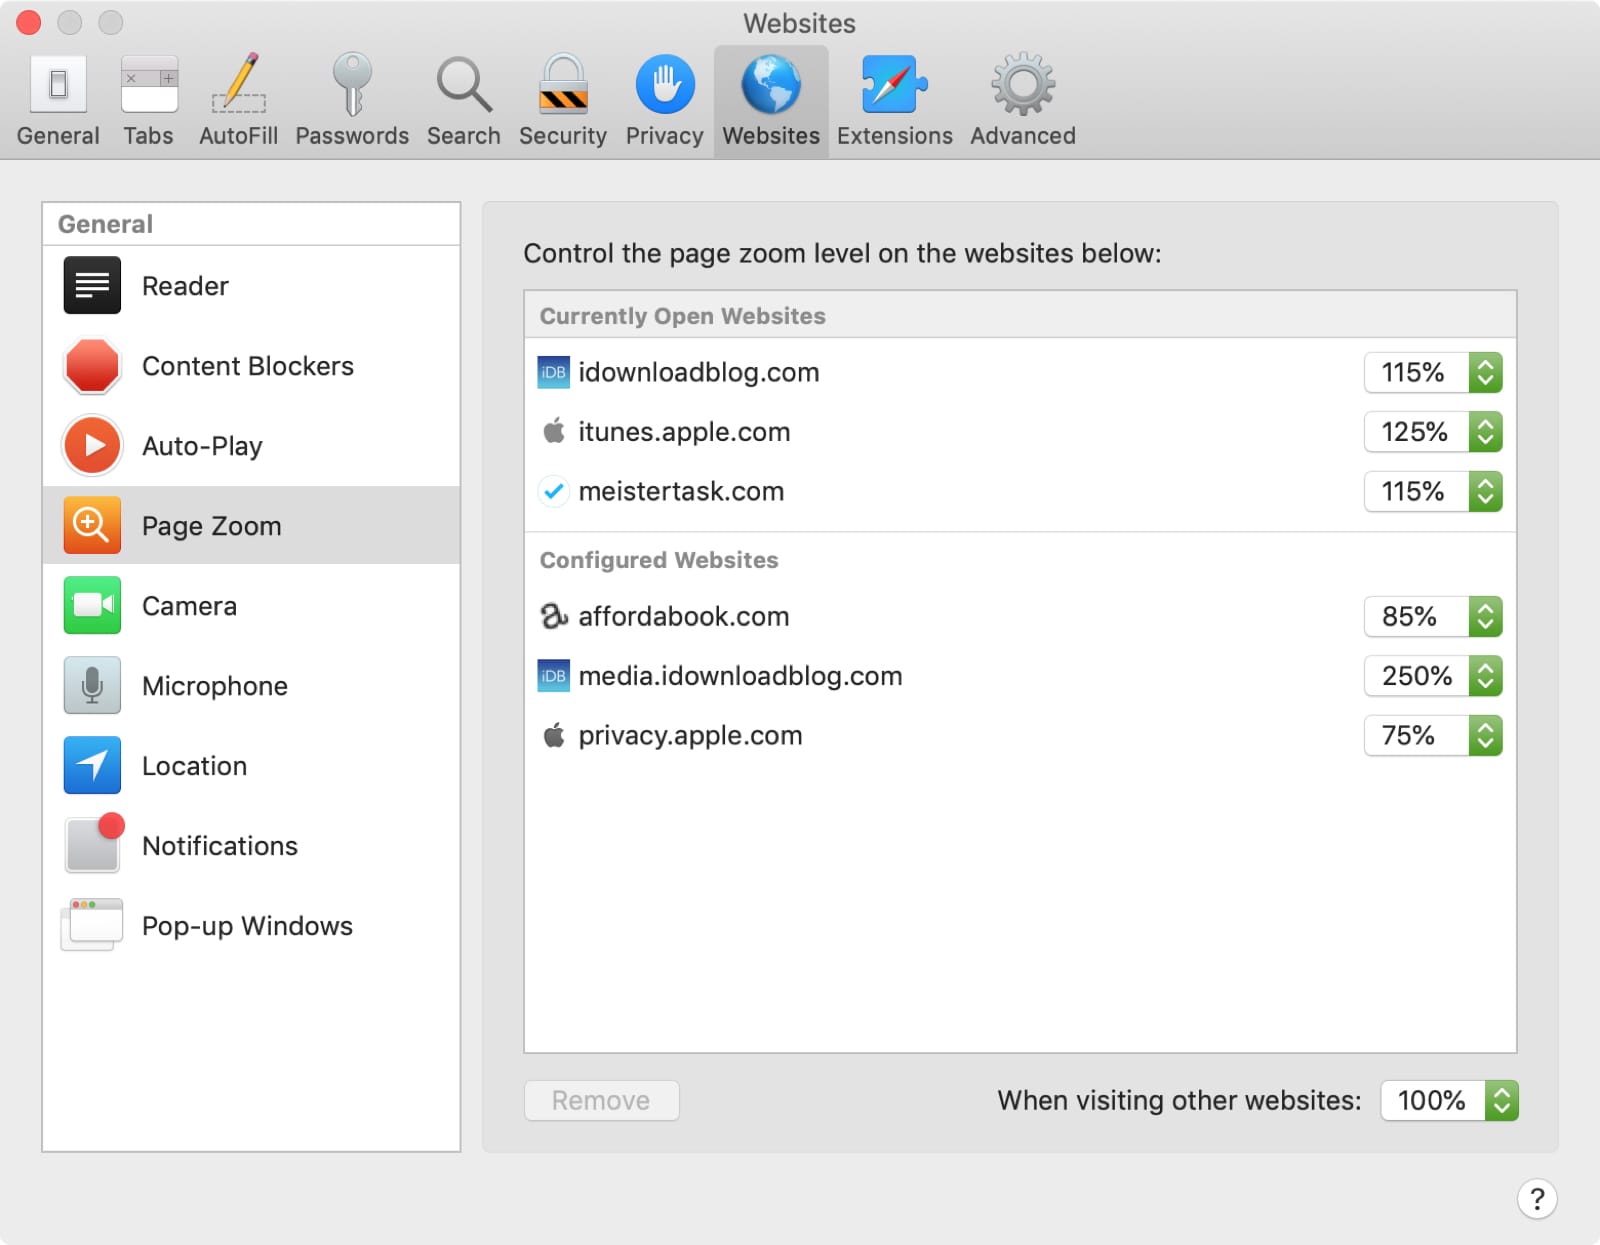Select the Camera sidebar label
This screenshot has width=1600, height=1245.
(189, 606)
